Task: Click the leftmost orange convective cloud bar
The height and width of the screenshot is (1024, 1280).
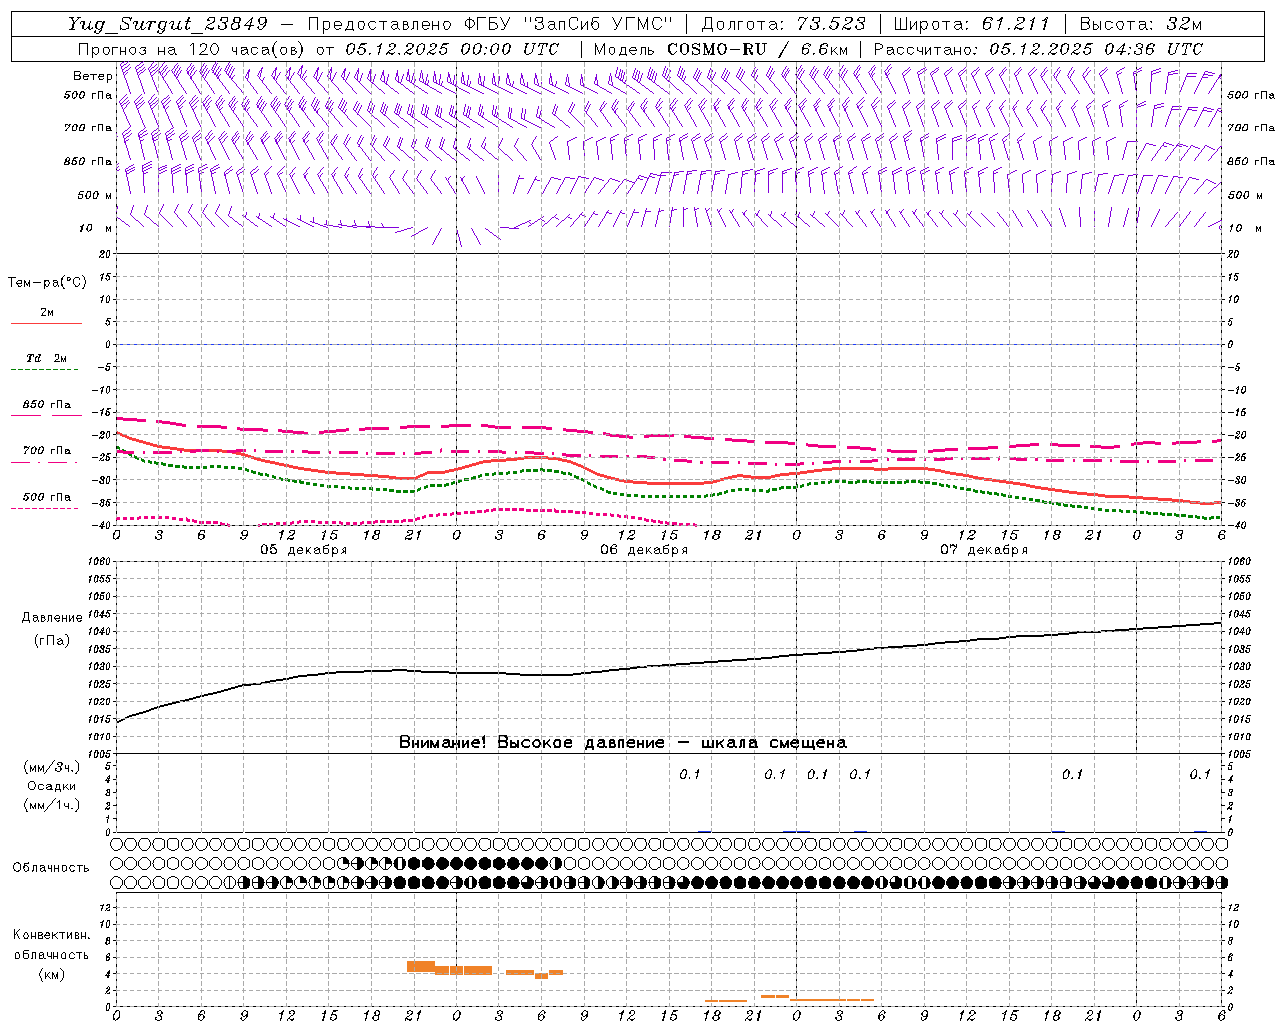Action: (x=420, y=966)
